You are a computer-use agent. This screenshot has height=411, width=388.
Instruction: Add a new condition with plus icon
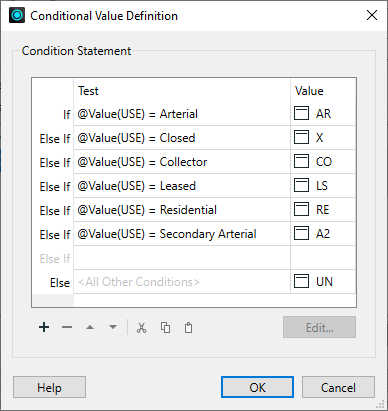coord(44,327)
